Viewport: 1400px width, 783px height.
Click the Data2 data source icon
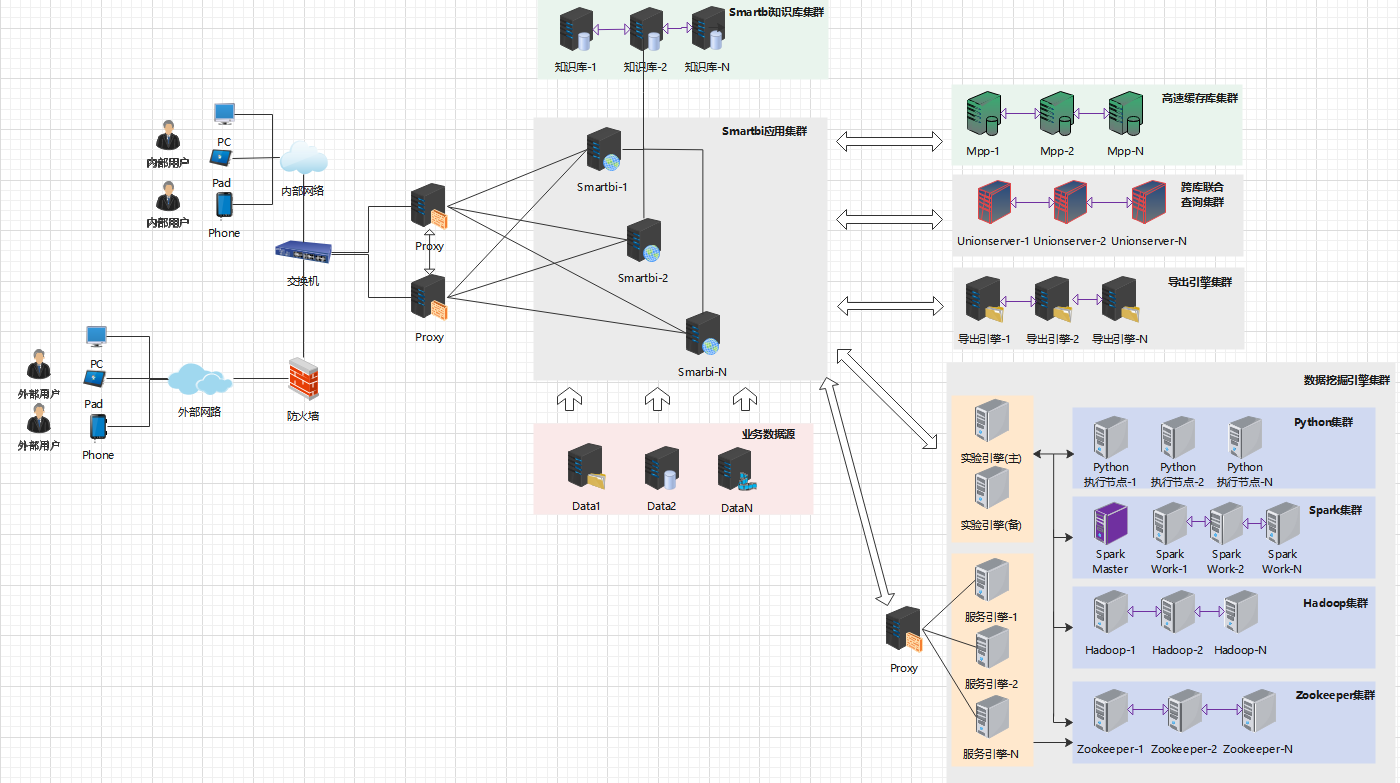click(662, 467)
